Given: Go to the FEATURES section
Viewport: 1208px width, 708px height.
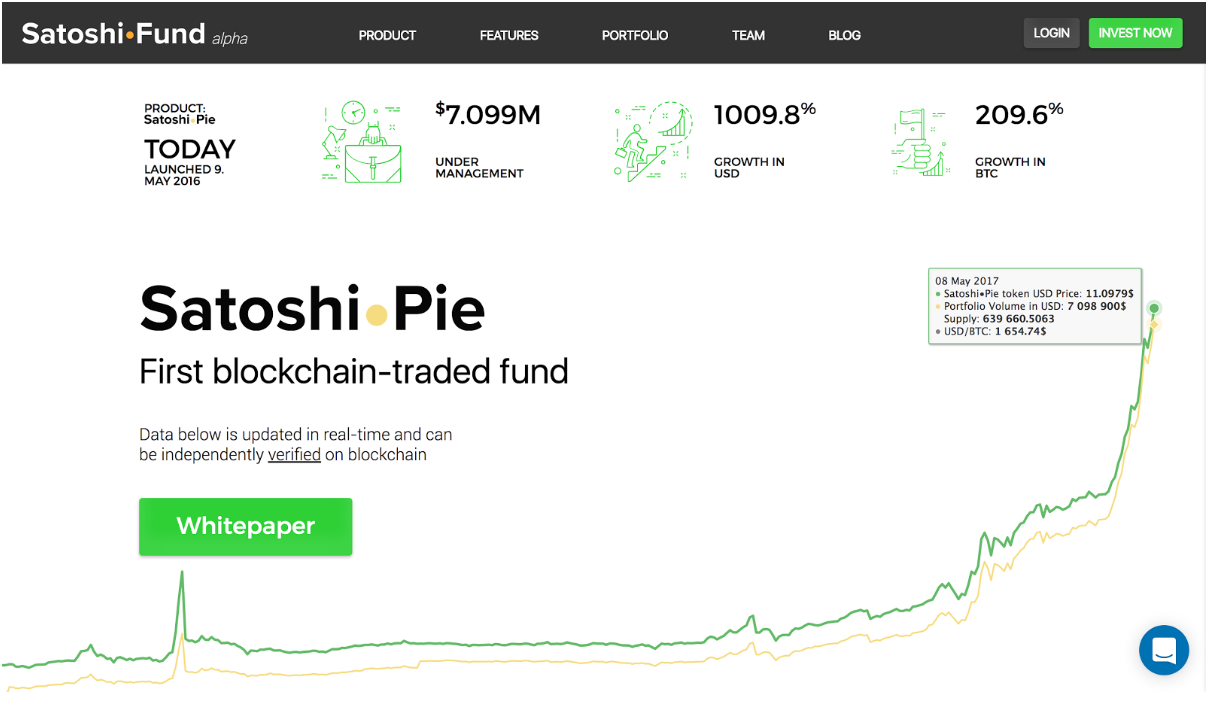Looking at the screenshot, I should pos(509,35).
